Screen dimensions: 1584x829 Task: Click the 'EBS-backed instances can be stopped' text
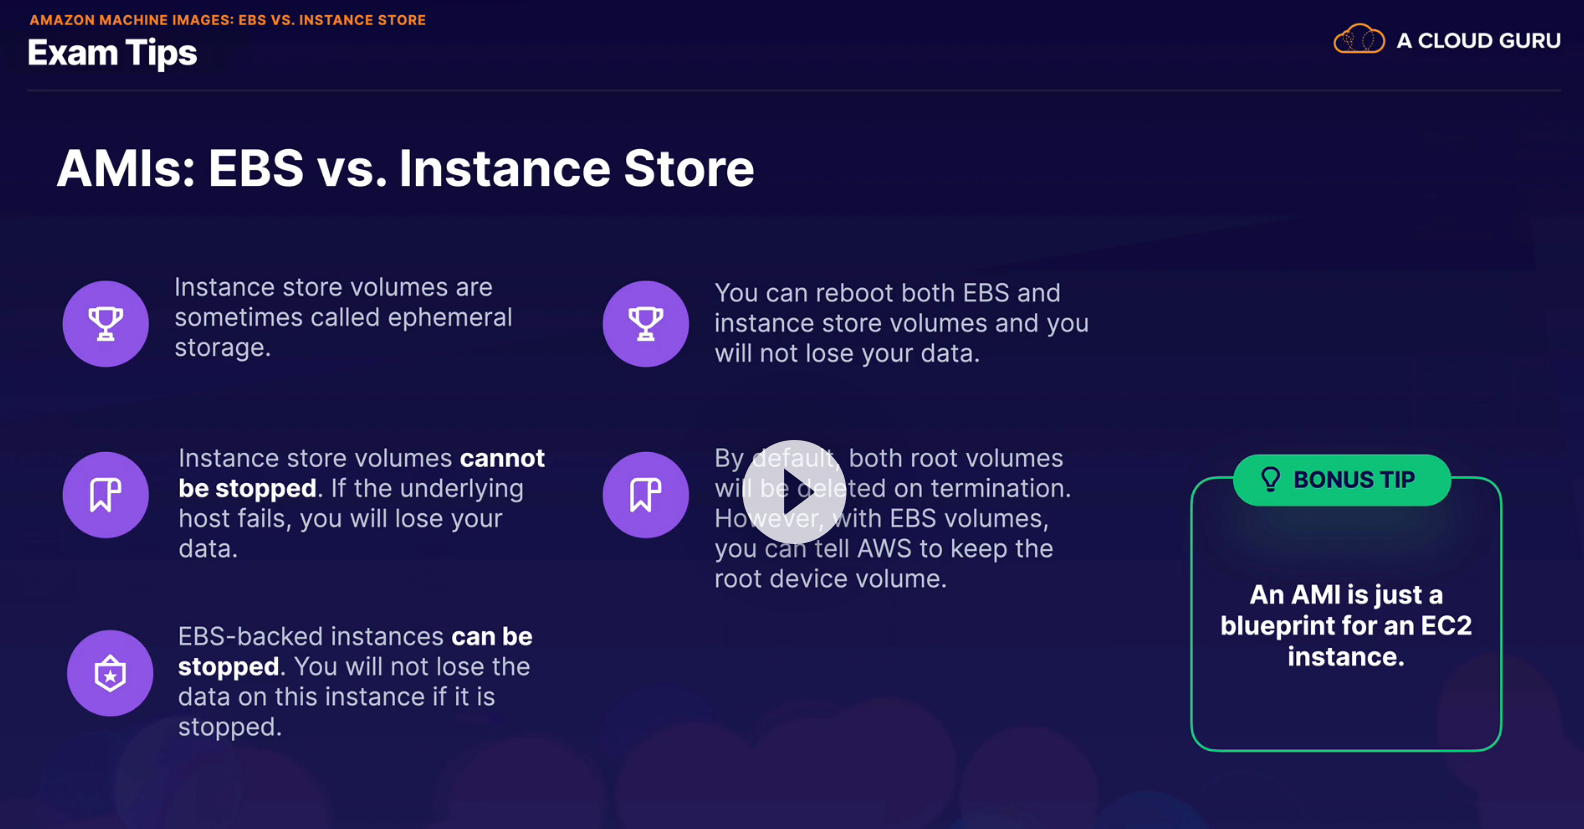(355, 681)
